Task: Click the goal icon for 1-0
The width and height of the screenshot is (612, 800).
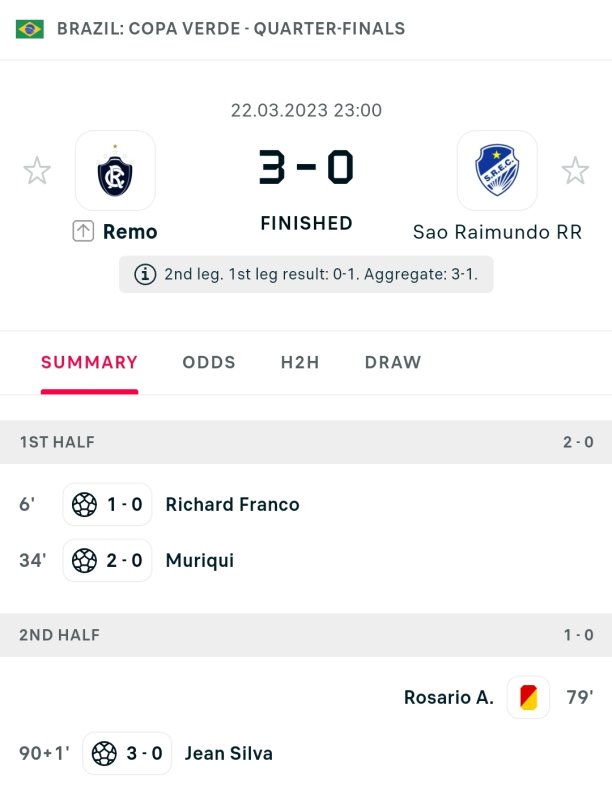Action: [85, 505]
